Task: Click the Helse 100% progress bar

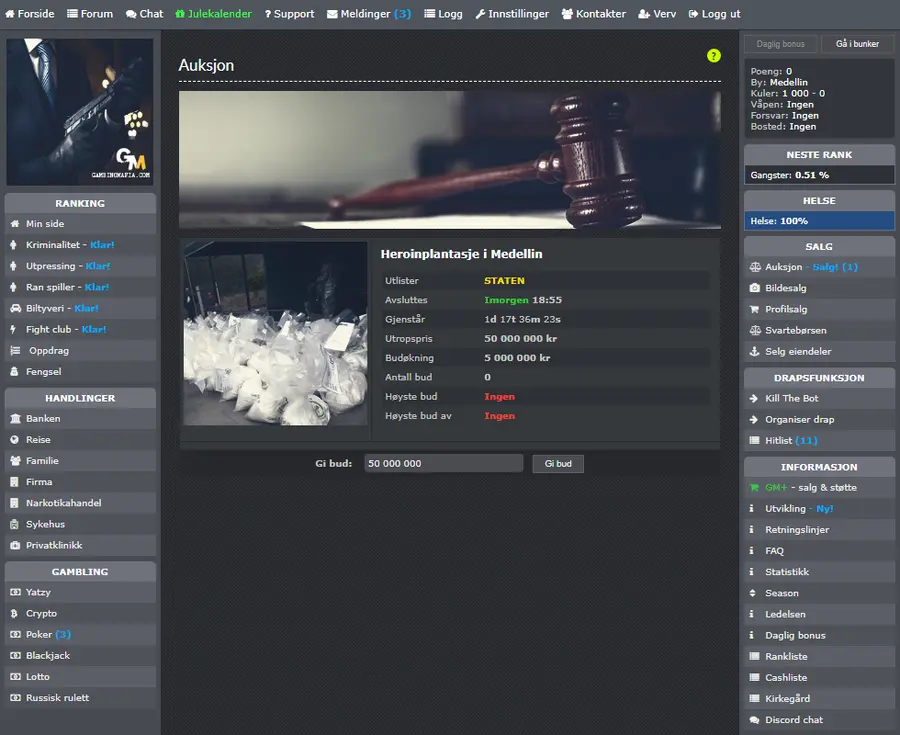Action: click(x=819, y=221)
